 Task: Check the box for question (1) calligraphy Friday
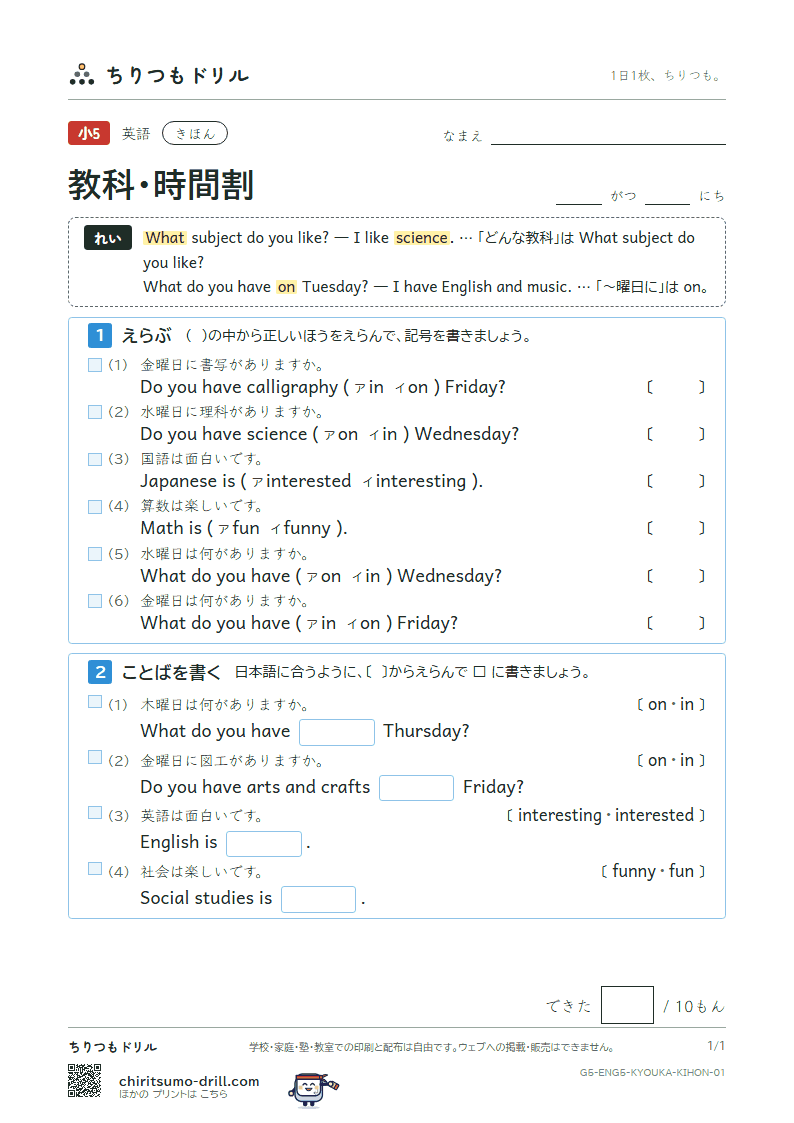pyautogui.click(x=95, y=365)
